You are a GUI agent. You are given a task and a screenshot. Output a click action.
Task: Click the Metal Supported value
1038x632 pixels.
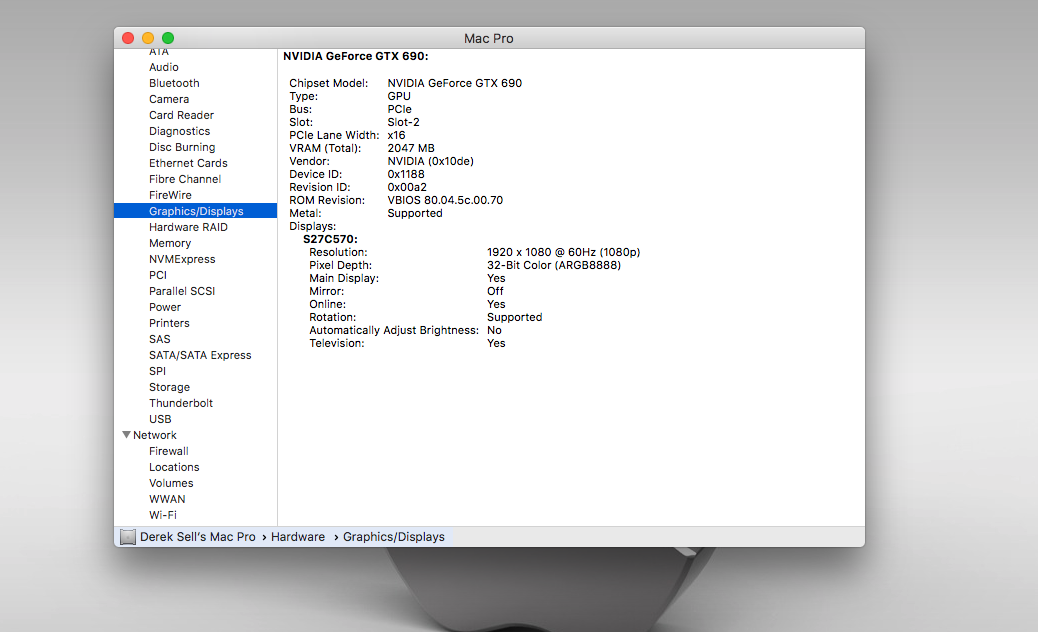coord(415,213)
